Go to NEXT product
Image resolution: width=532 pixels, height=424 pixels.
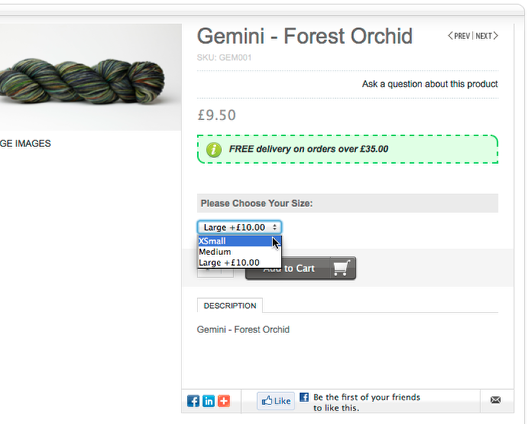487,36
